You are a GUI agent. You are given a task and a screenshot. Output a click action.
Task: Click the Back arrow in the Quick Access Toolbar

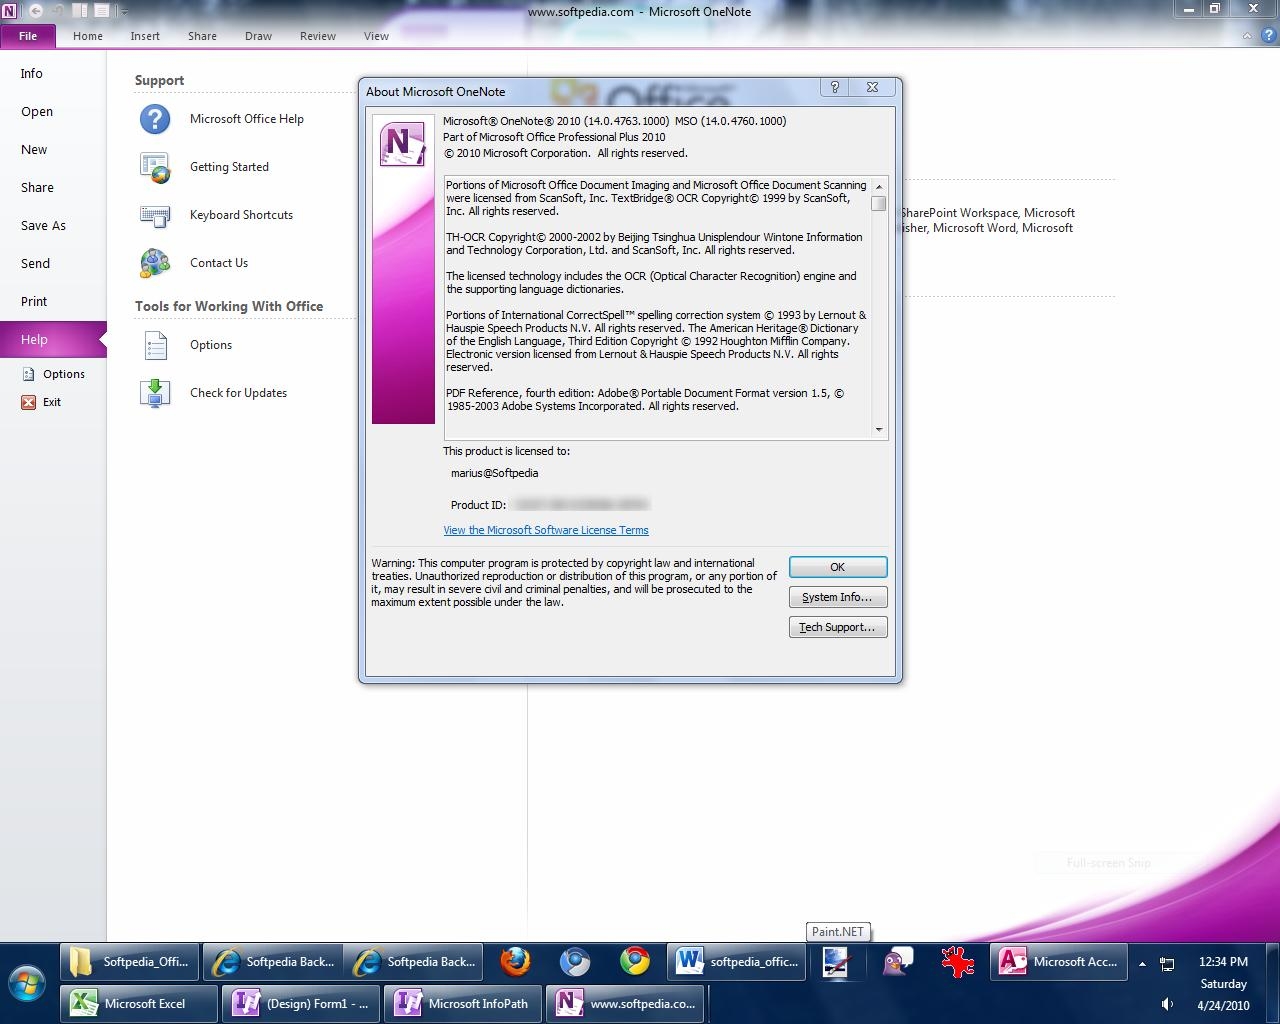coord(36,11)
